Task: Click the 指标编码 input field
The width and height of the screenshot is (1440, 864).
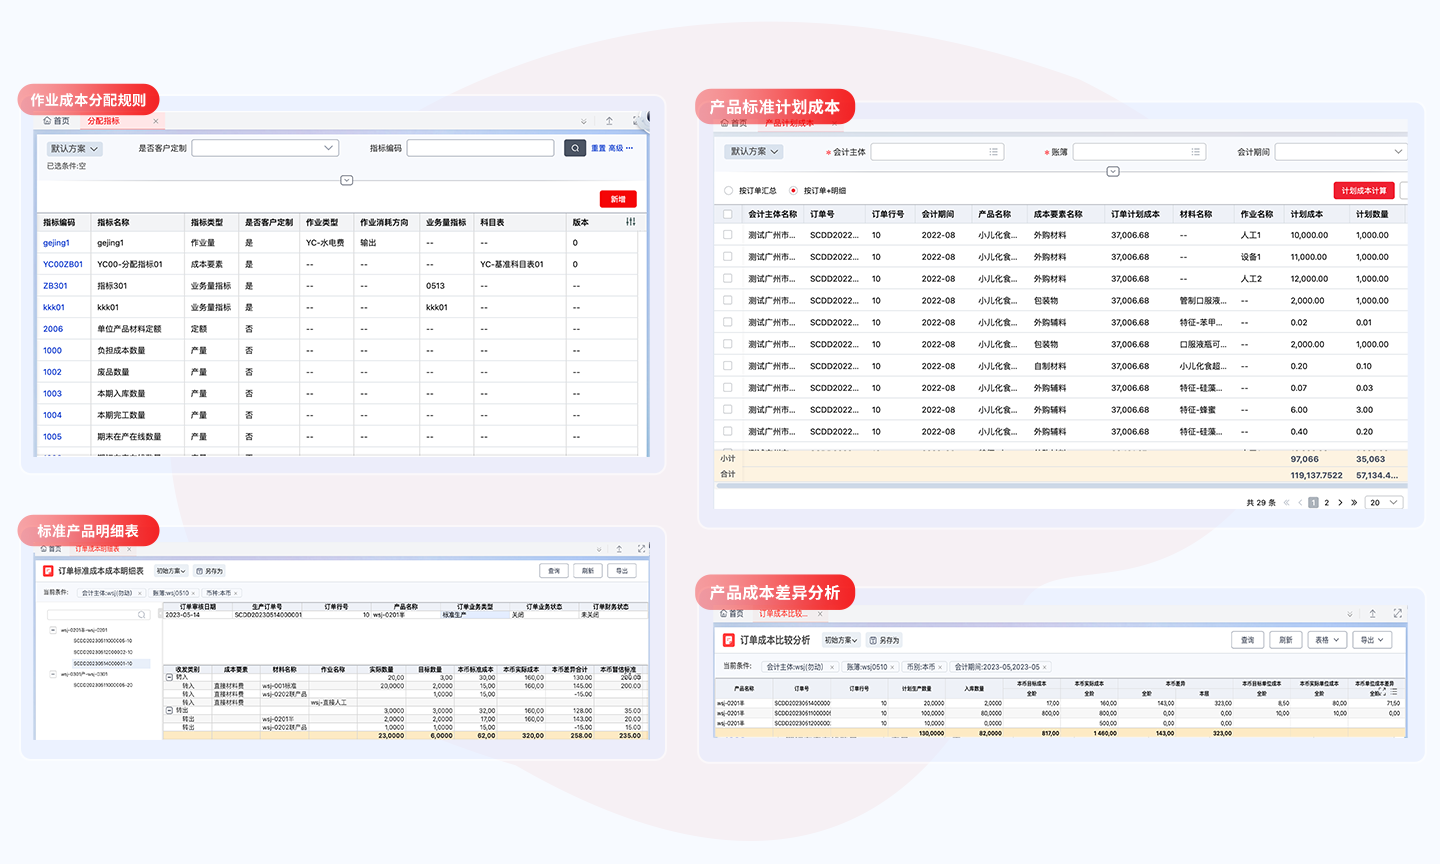Action: (480, 148)
